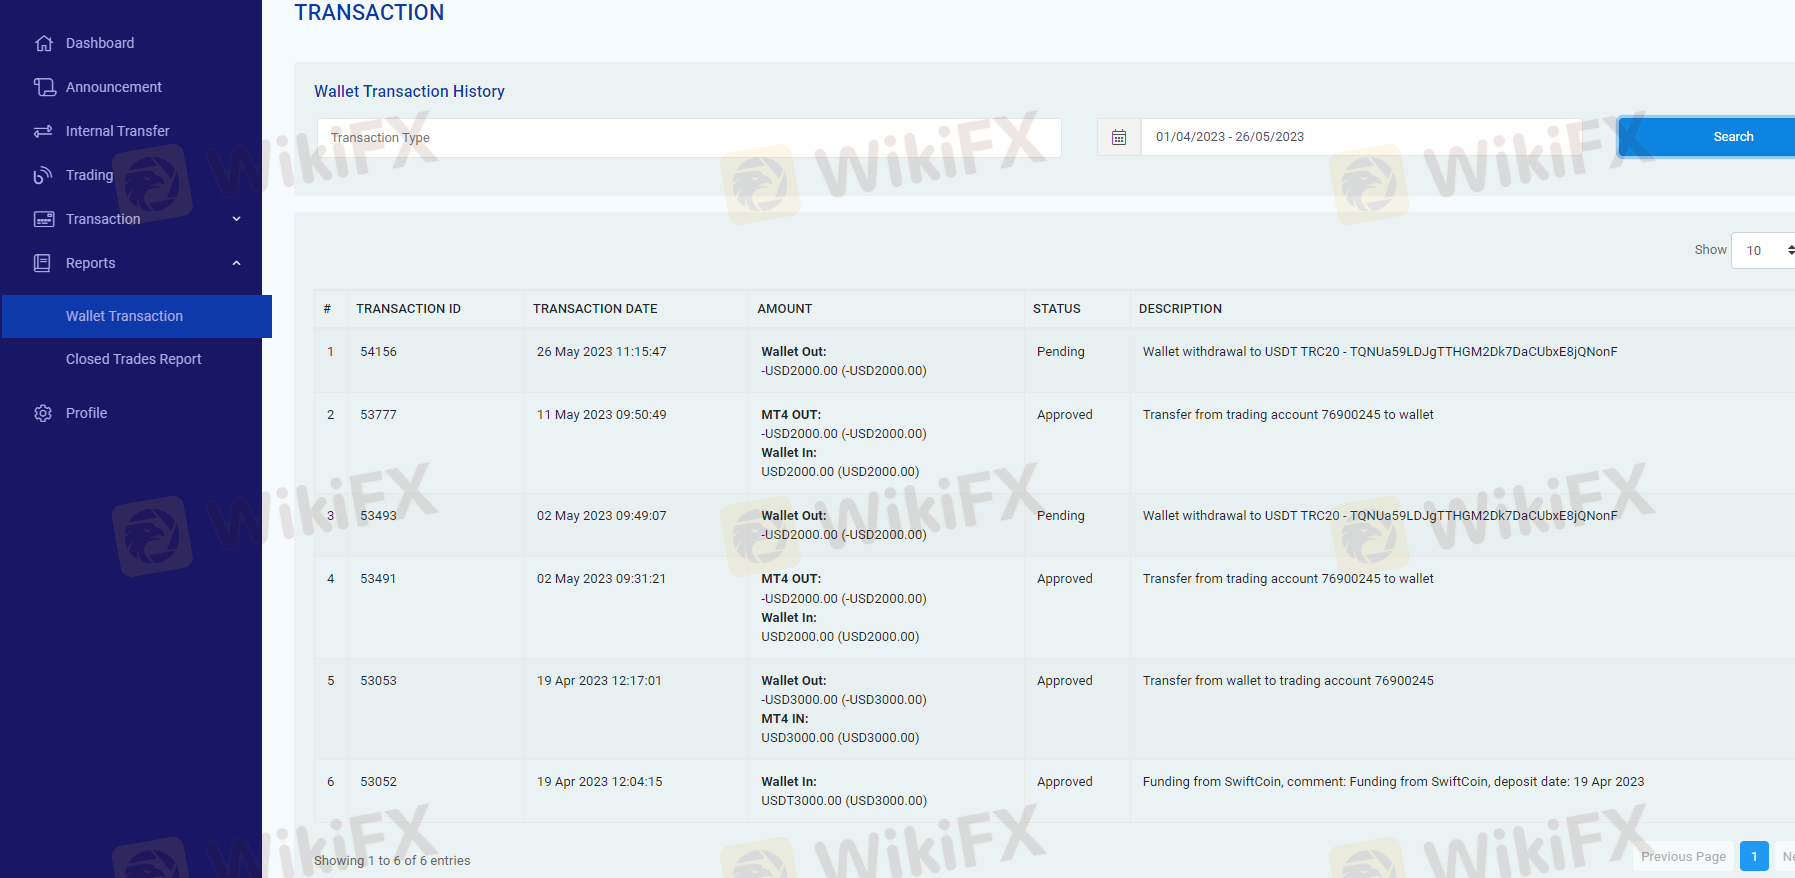Viewport: 1795px width, 878px height.
Task: Expand the Transaction submenu chevron
Action: pyautogui.click(x=237, y=219)
